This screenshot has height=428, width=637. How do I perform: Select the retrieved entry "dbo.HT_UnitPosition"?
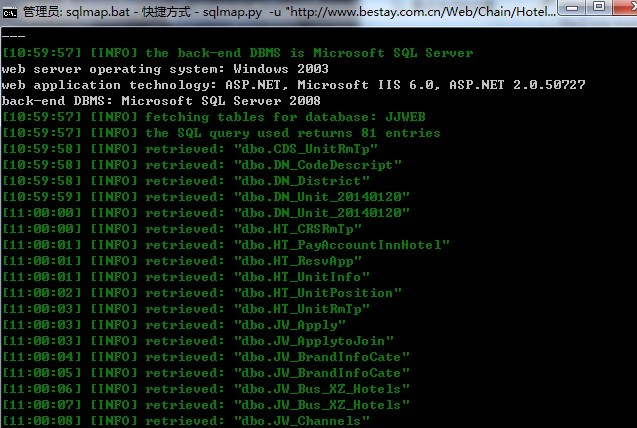(x=318, y=293)
